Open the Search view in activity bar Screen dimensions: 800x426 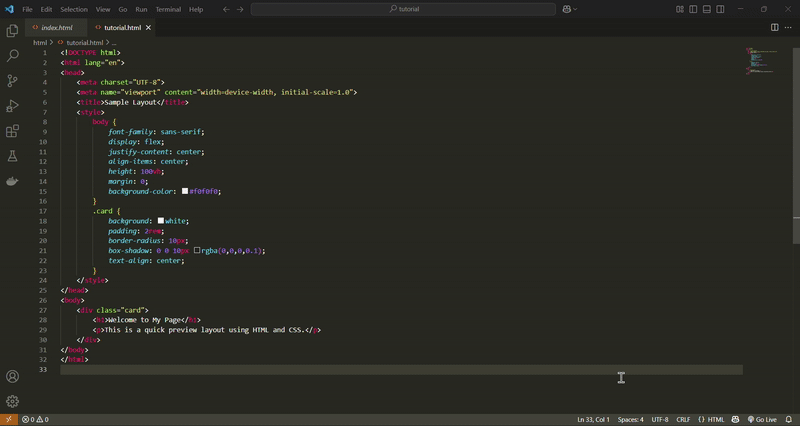(x=13, y=56)
